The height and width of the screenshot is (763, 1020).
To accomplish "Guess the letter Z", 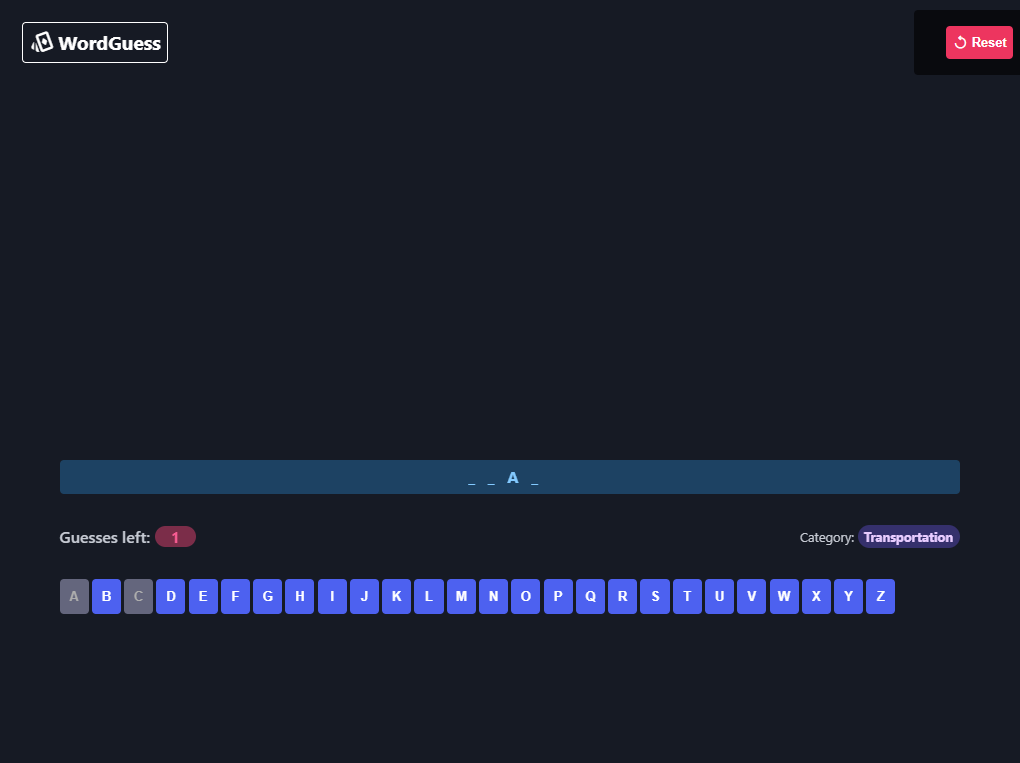I will click(x=880, y=596).
